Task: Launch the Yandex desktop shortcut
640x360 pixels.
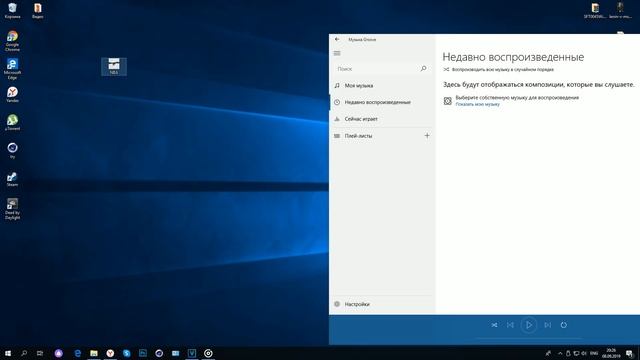Action: click(x=12, y=94)
